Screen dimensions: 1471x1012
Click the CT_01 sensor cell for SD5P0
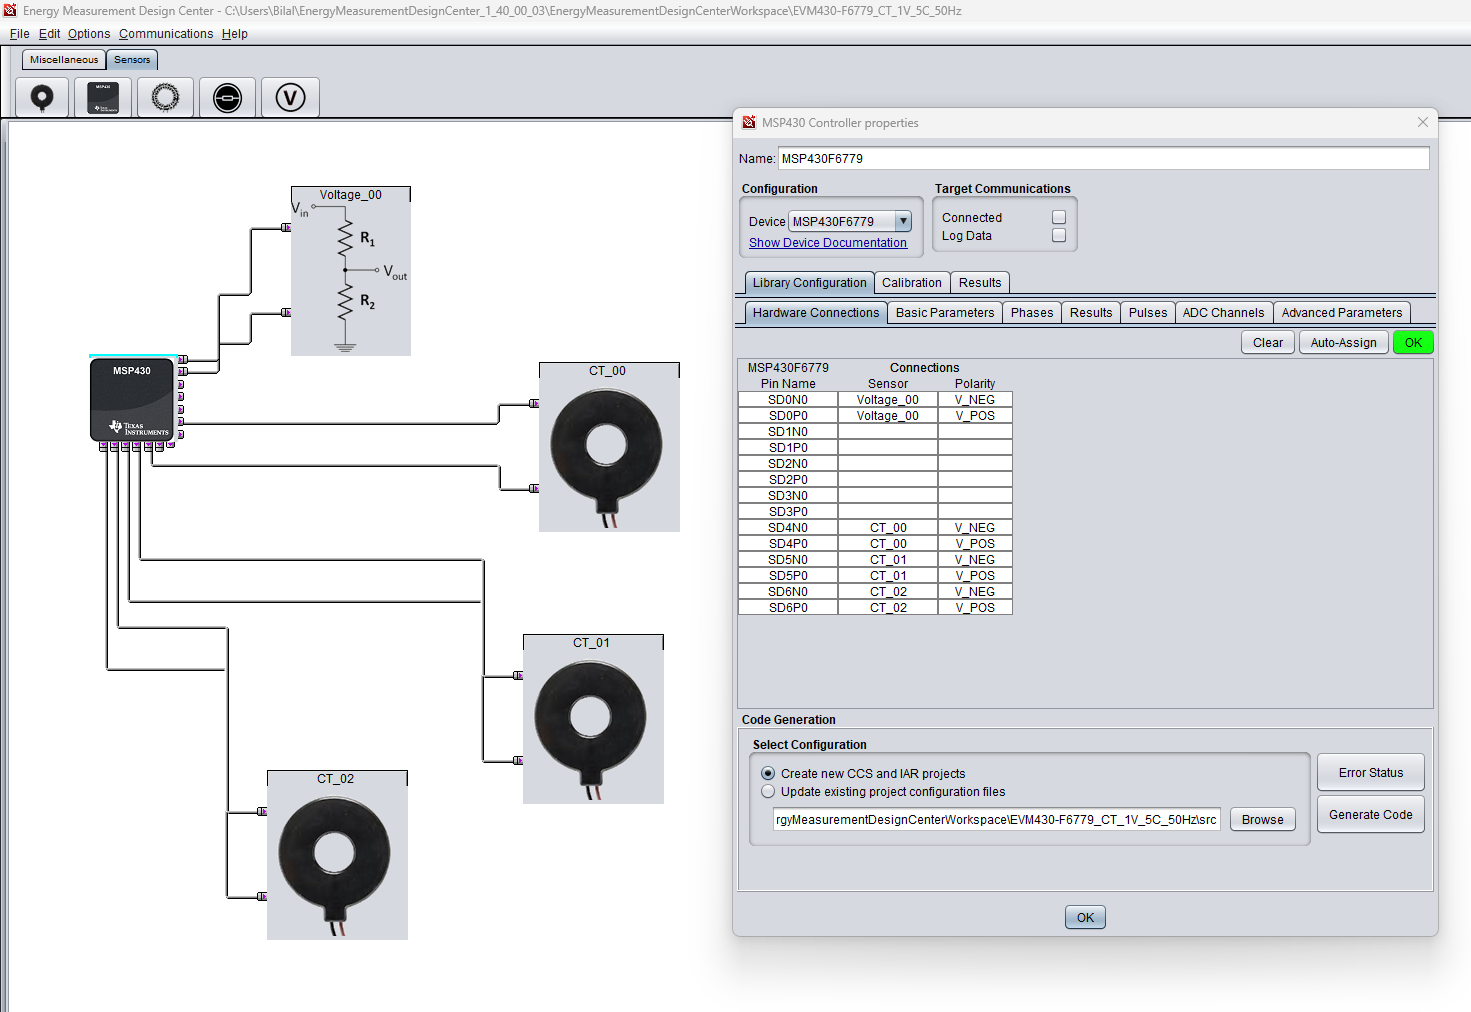pyautogui.click(x=888, y=576)
